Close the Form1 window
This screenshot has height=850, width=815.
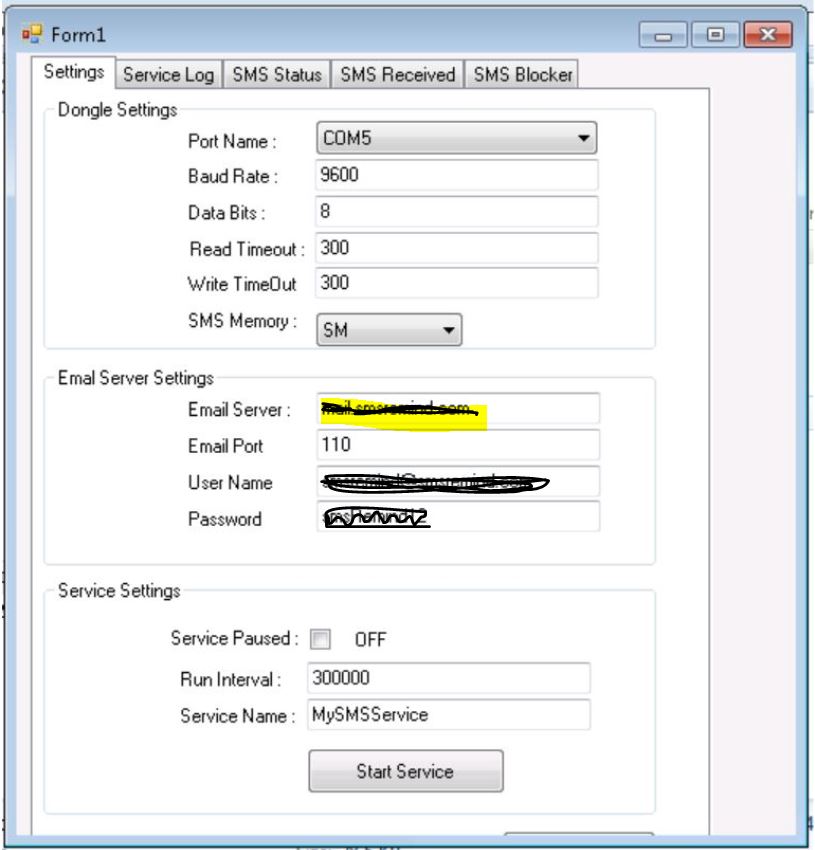765,37
